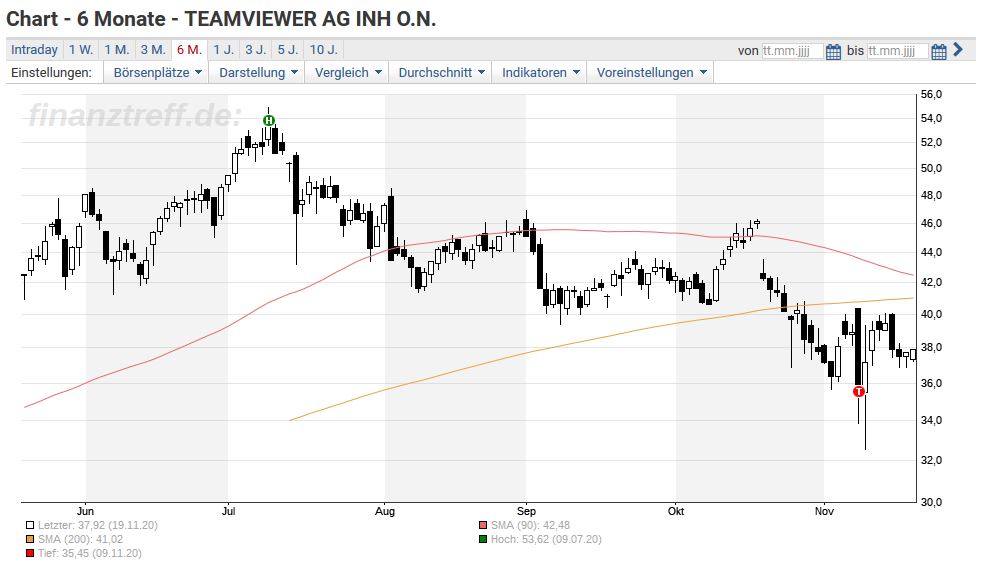This screenshot has height=564, width=985.
Task: Select the 1 J. time range tab
Action: click(x=224, y=50)
